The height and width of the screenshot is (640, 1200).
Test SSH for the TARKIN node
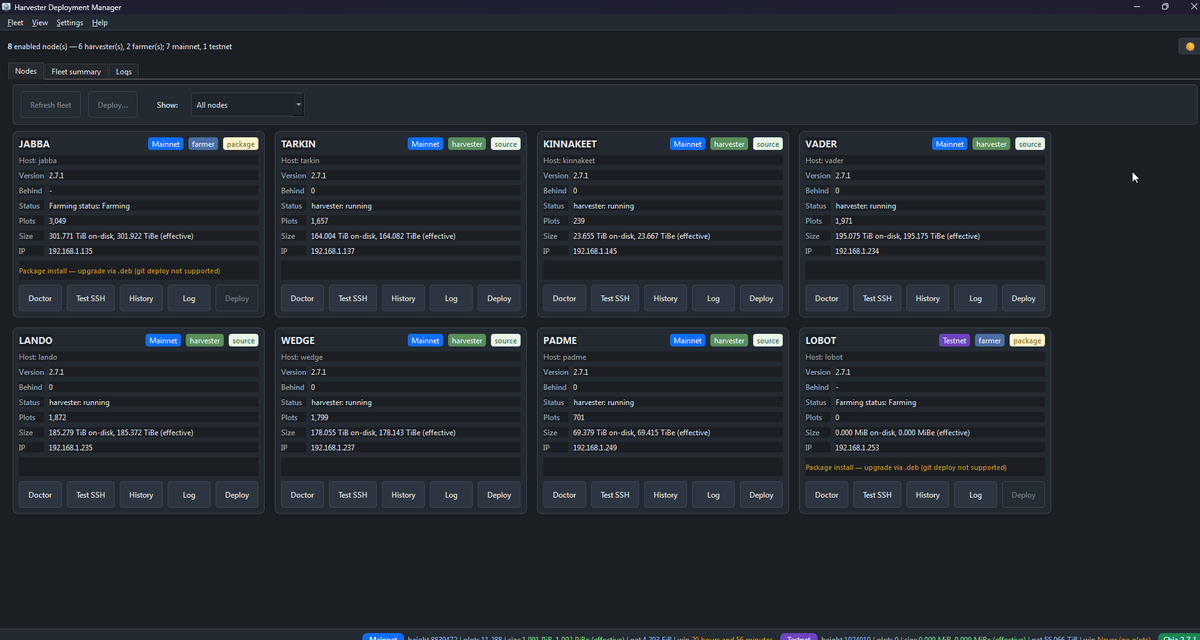click(x=352, y=298)
